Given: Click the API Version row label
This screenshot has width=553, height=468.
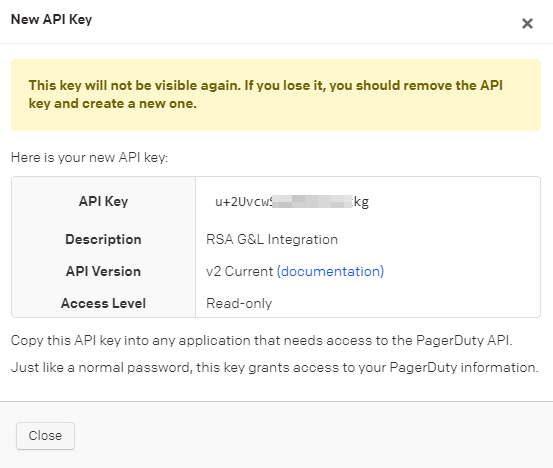Looking at the screenshot, I should (103, 271).
